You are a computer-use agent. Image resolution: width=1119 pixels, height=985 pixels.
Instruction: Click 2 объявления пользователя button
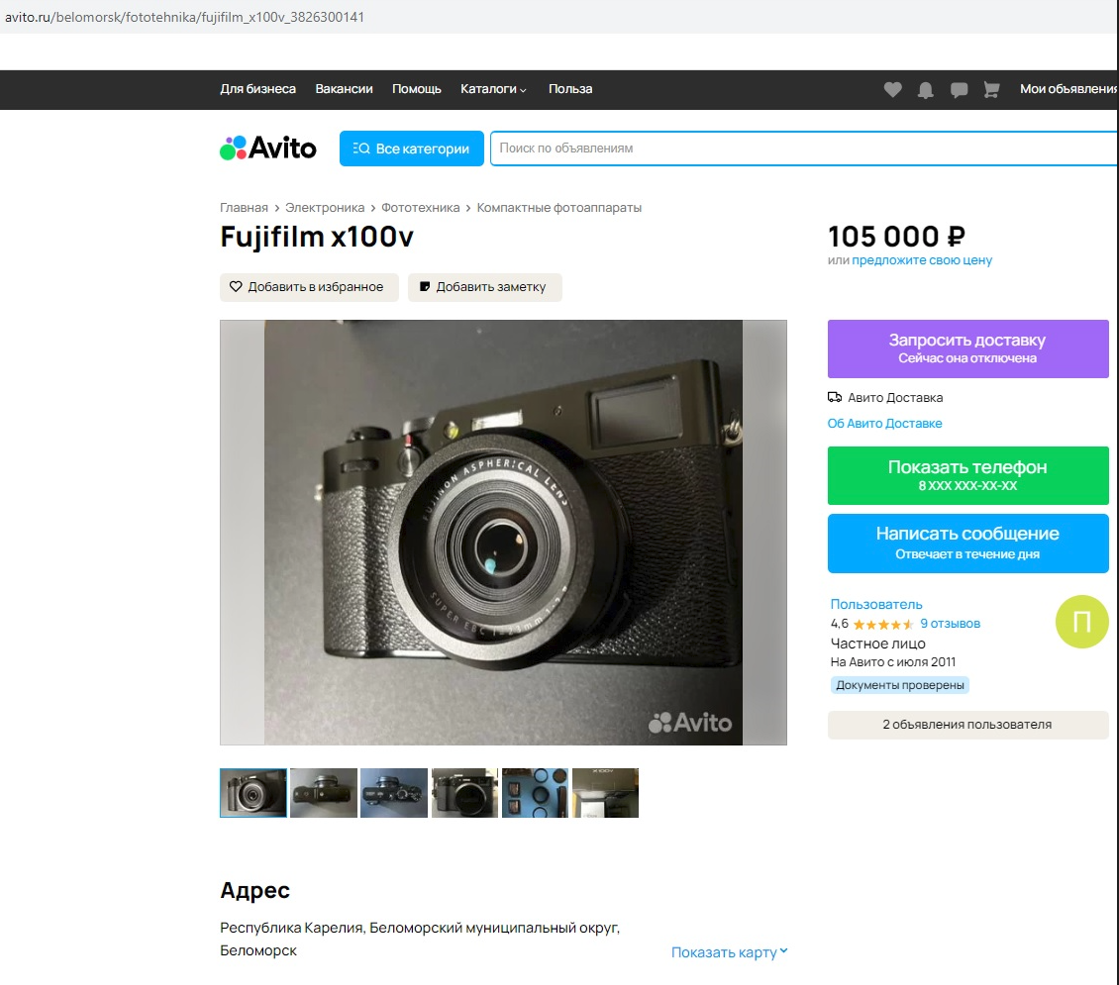[968, 724]
